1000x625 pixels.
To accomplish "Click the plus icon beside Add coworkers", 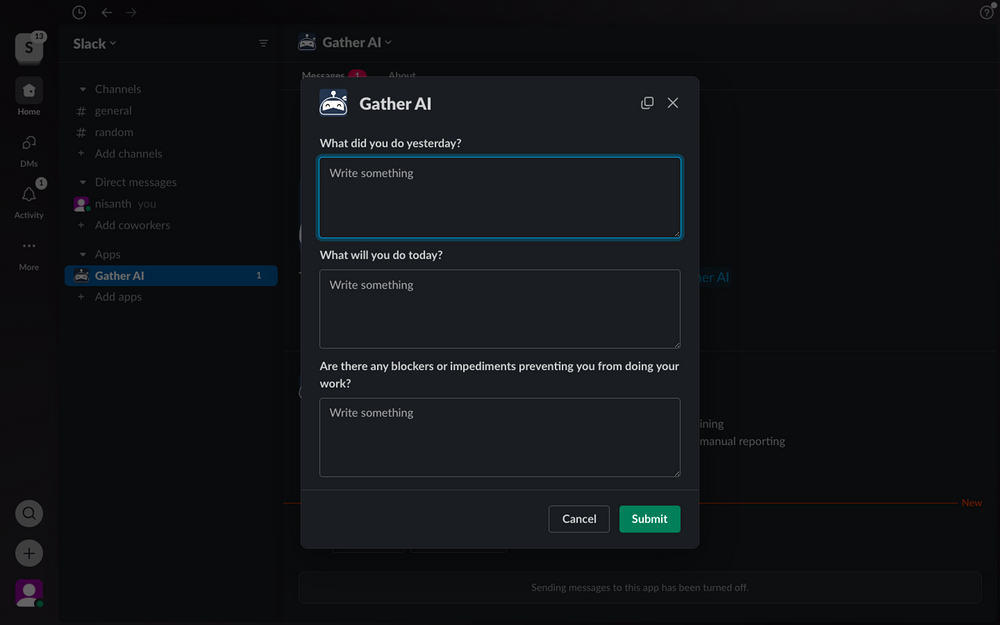I will point(81,225).
